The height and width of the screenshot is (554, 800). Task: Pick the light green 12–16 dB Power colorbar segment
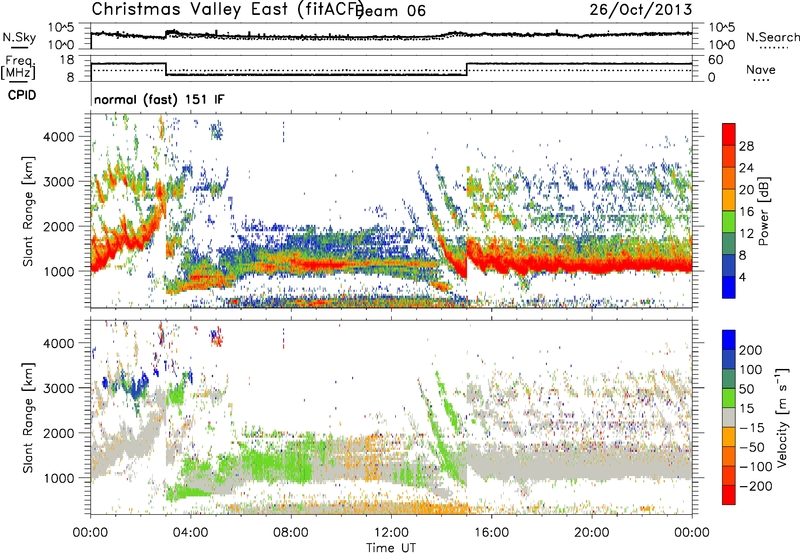tap(729, 222)
